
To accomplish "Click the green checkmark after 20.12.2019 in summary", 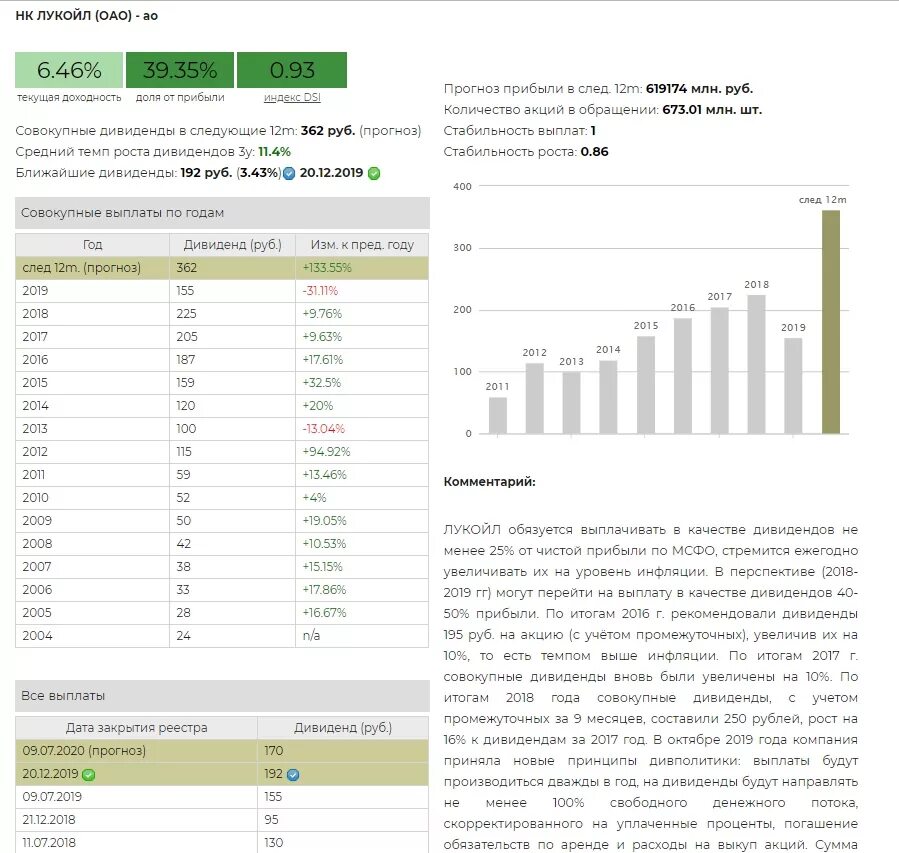I will [x=374, y=173].
